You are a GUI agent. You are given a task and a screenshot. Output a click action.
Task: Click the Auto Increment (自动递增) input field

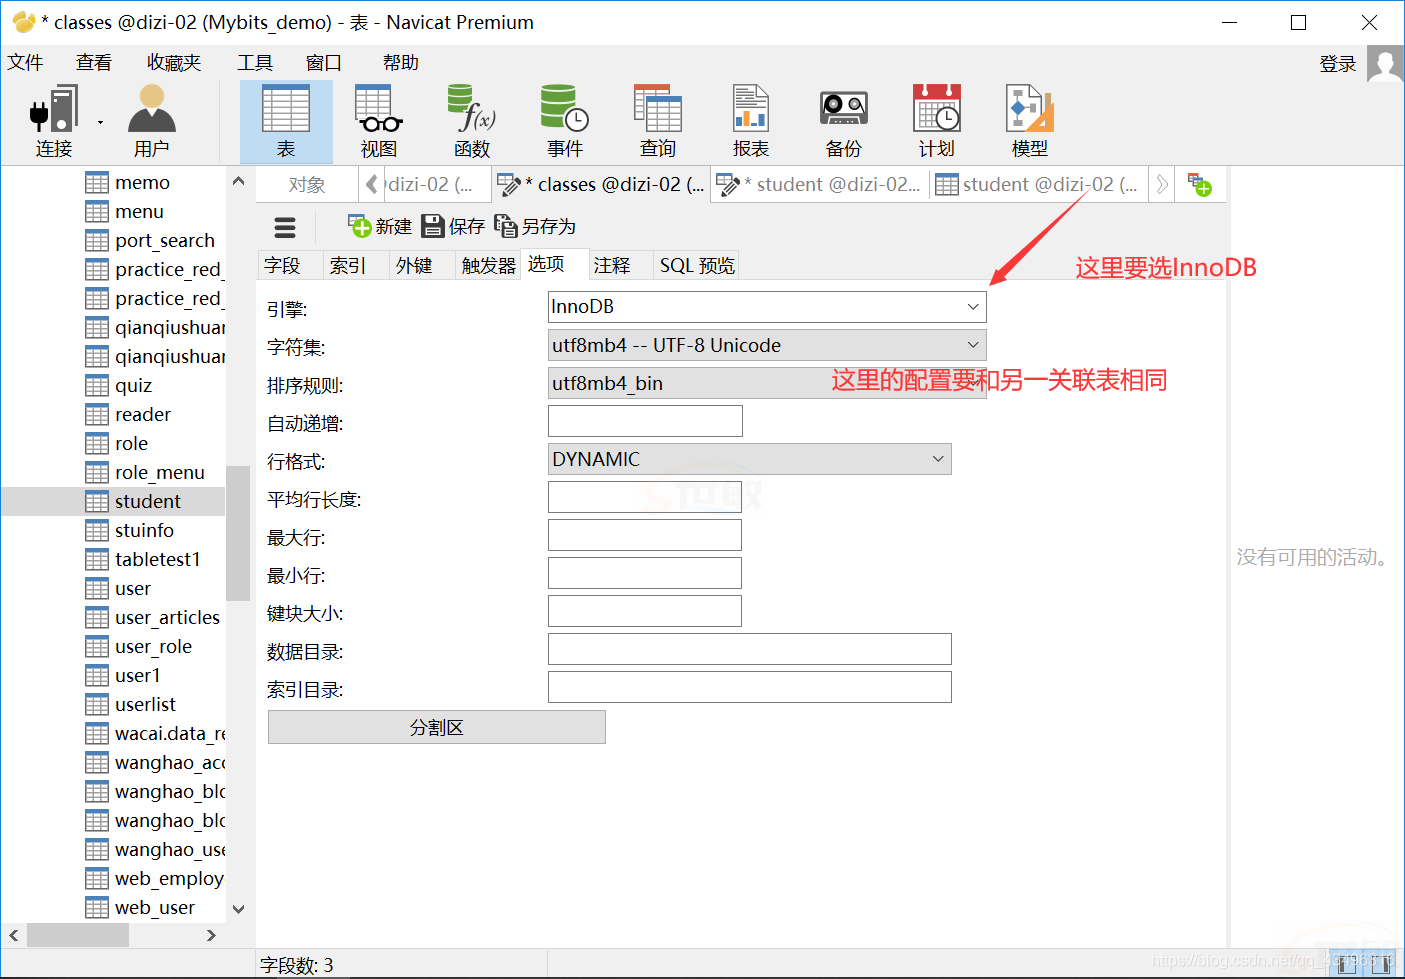[645, 421]
